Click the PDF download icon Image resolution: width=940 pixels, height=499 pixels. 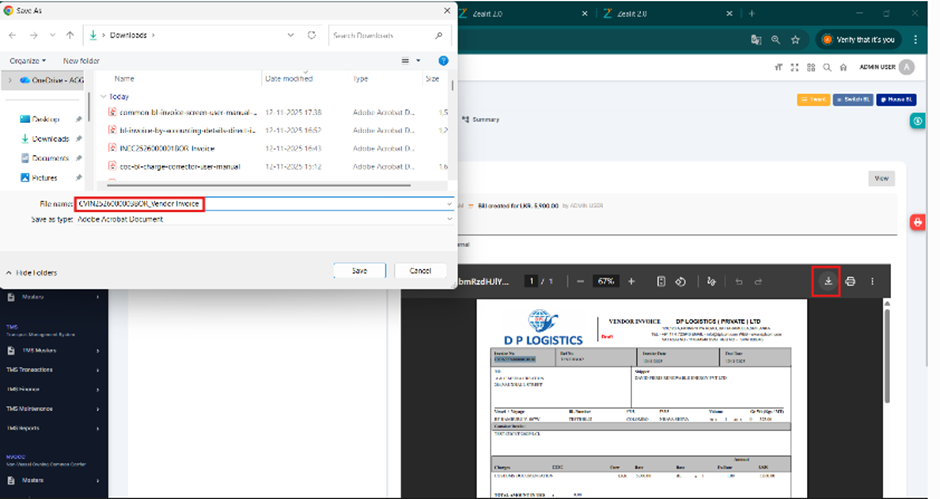click(x=828, y=281)
